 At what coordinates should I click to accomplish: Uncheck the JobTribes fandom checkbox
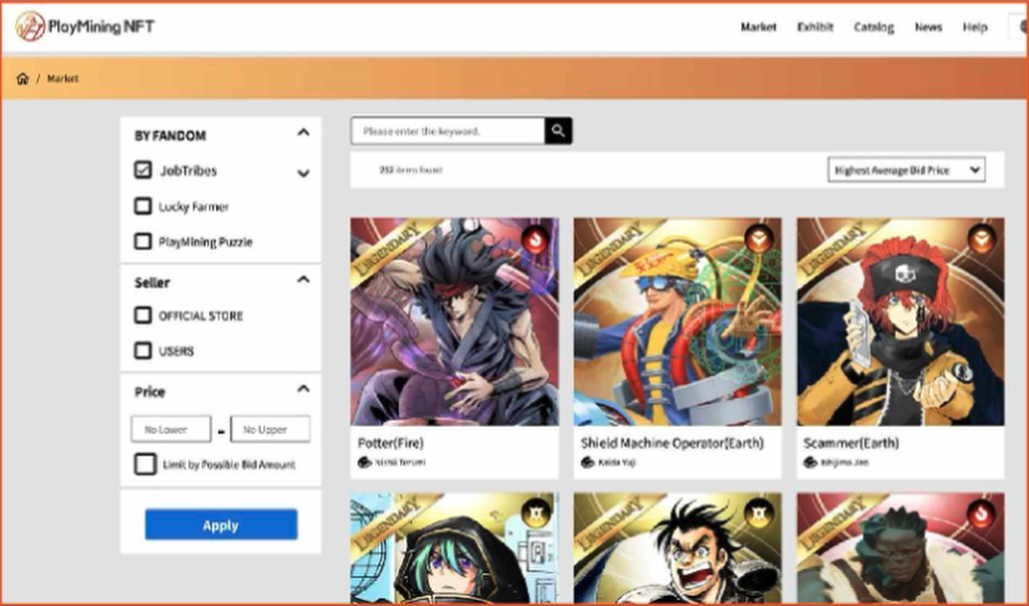click(x=142, y=170)
